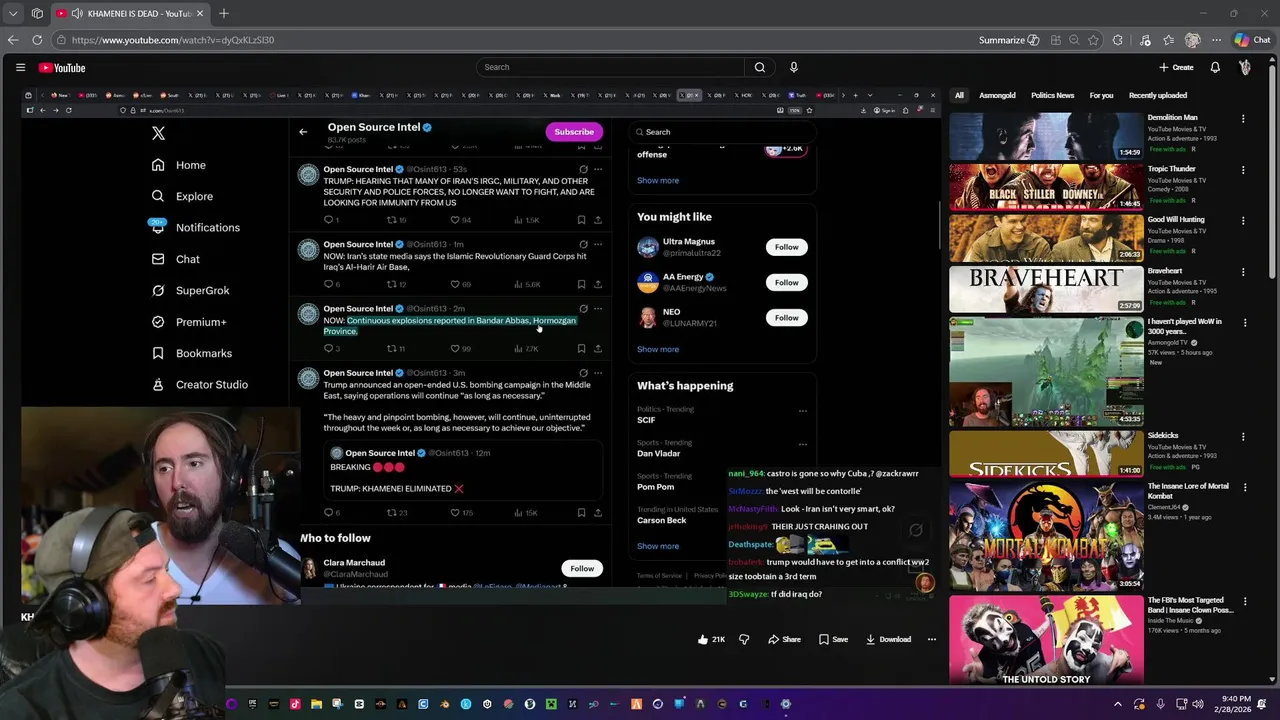Go back with the browser back arrow

click(x=12, y=40)
